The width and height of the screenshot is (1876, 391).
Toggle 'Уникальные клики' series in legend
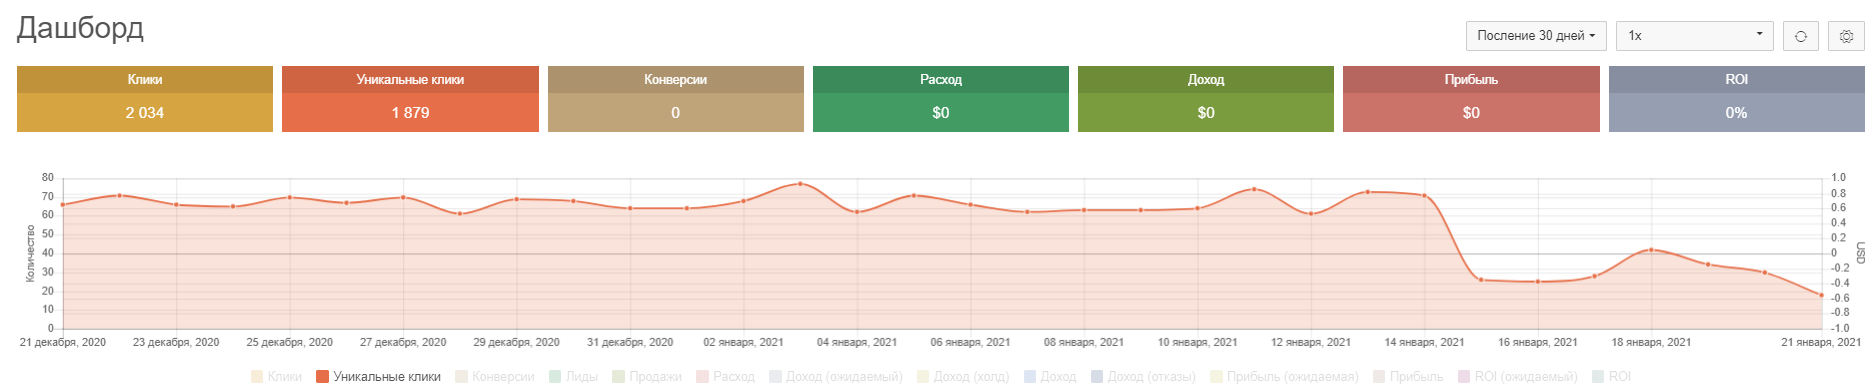[378, 377]
